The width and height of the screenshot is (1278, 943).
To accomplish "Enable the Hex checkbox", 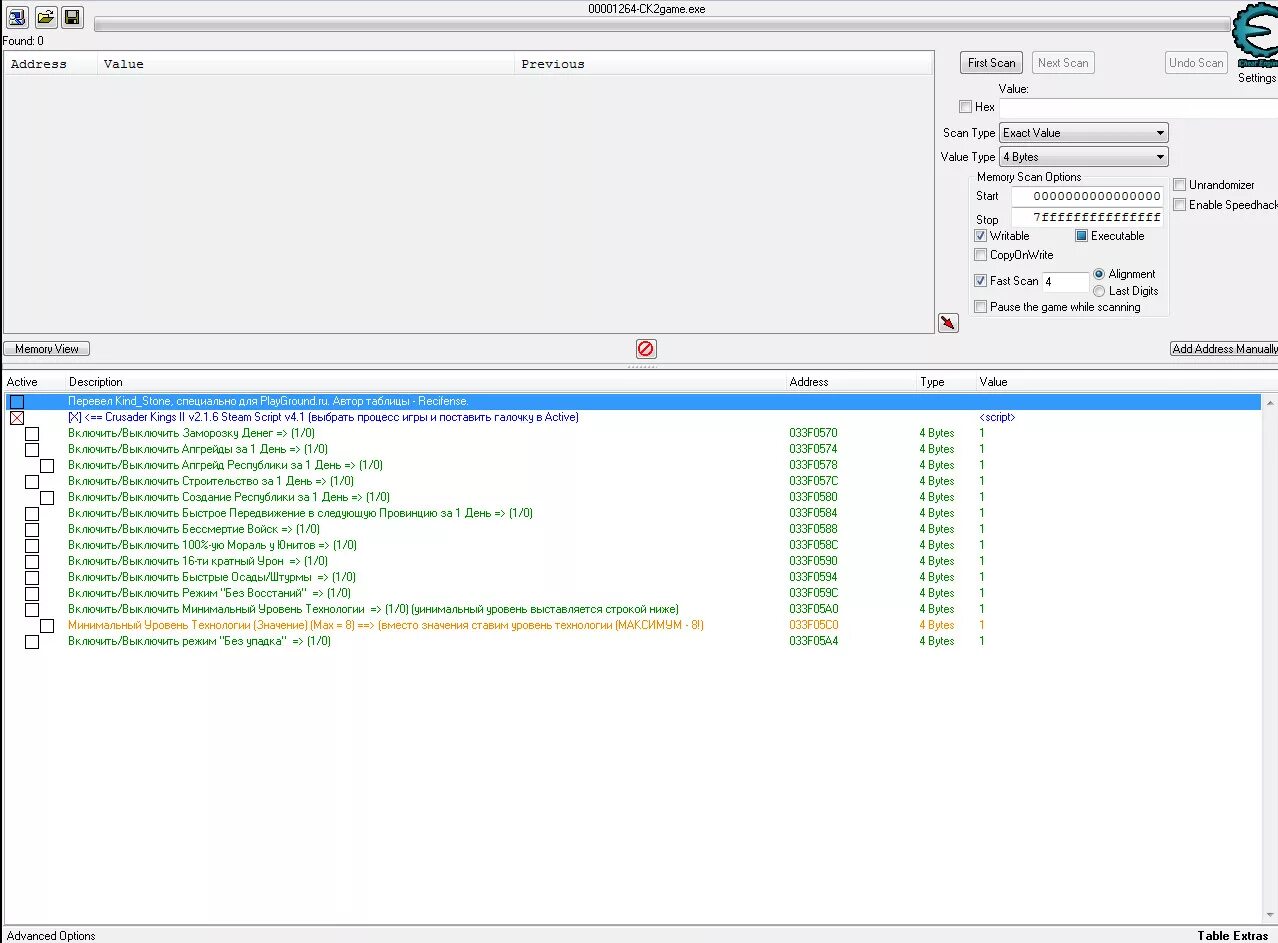I will (x=965, y=107).
